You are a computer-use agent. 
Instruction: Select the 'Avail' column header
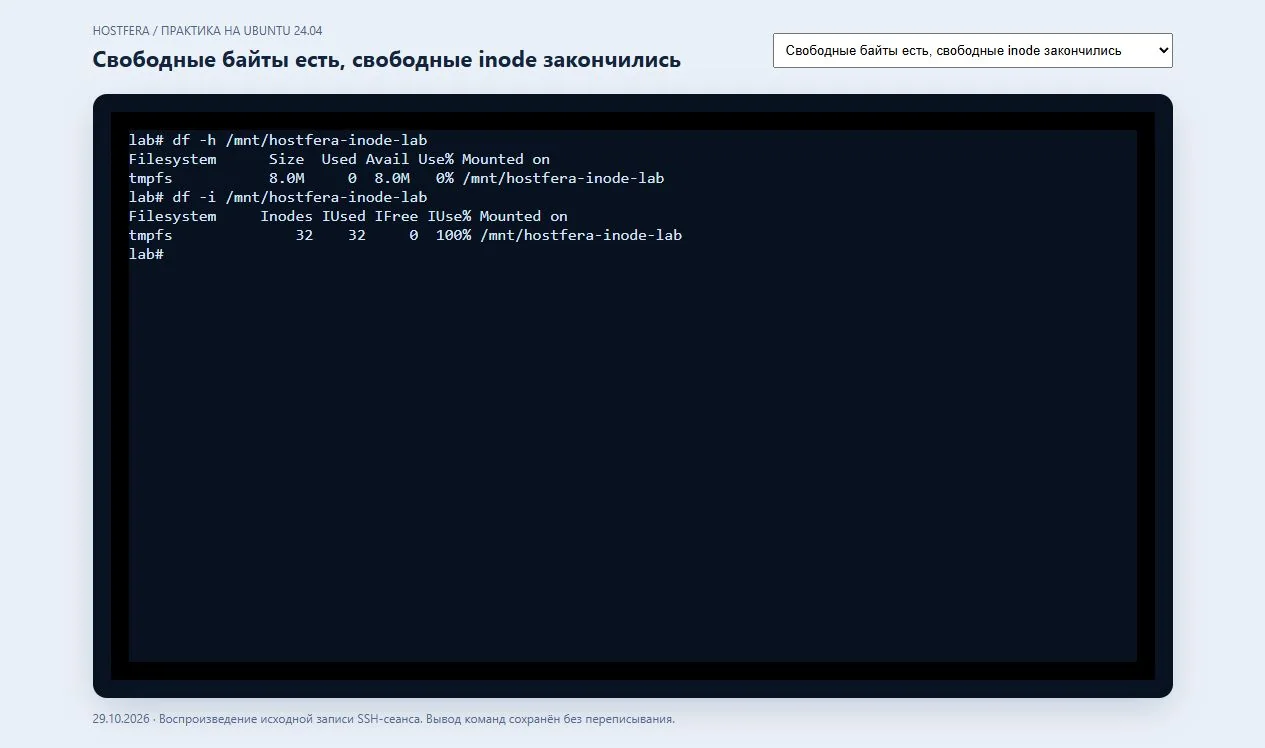click(387, 159)
